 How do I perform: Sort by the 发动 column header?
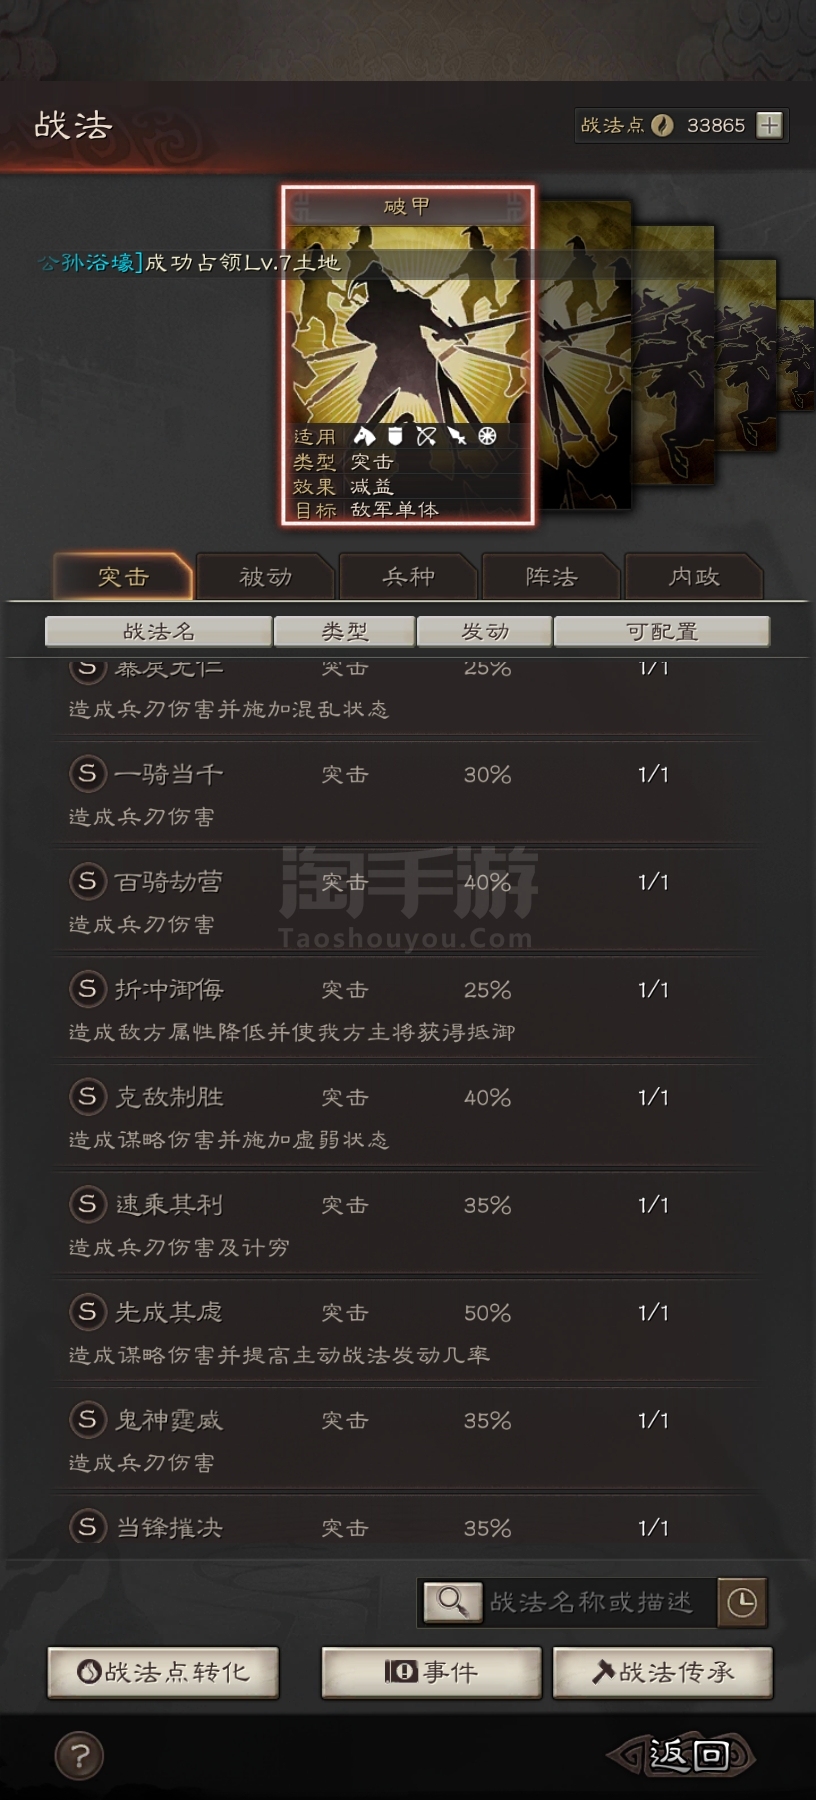click(x=485, y=632)
